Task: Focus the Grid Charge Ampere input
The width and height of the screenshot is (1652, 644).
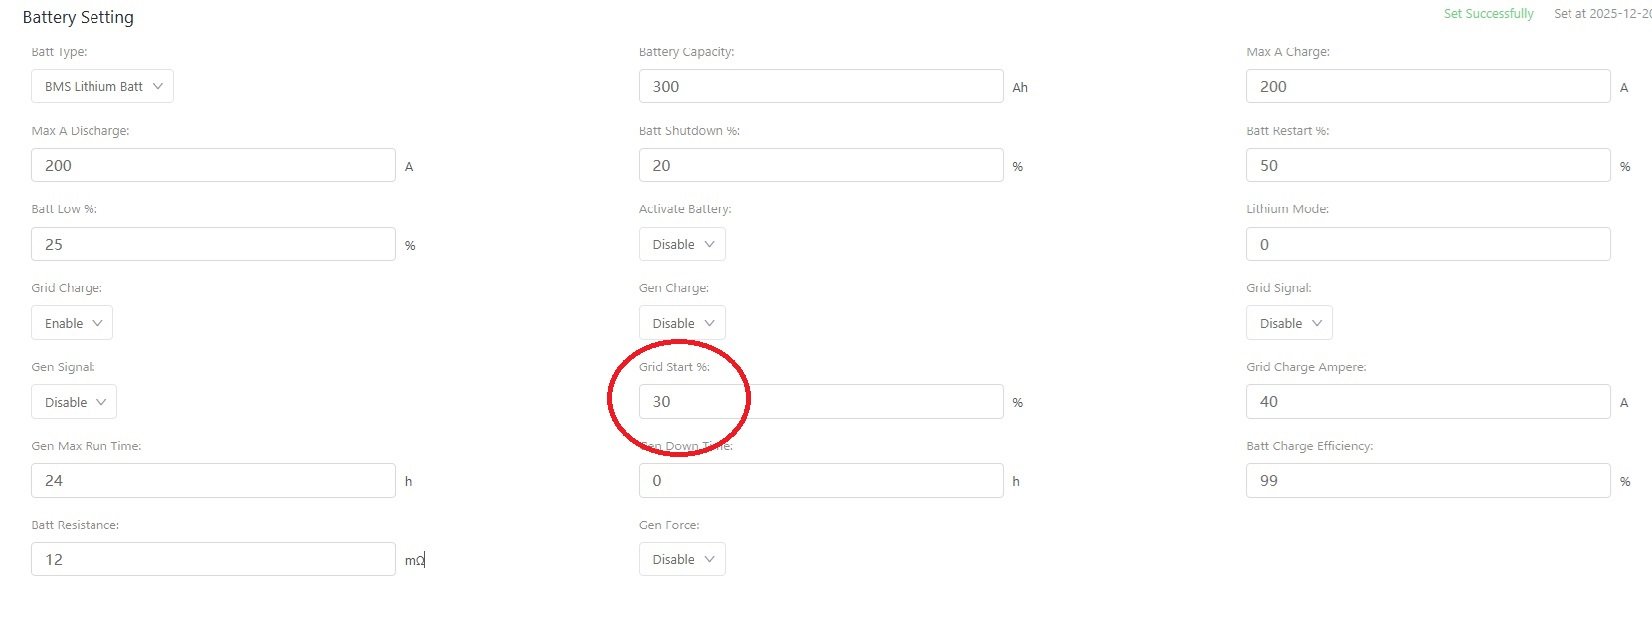Action: coord(1427,401)
